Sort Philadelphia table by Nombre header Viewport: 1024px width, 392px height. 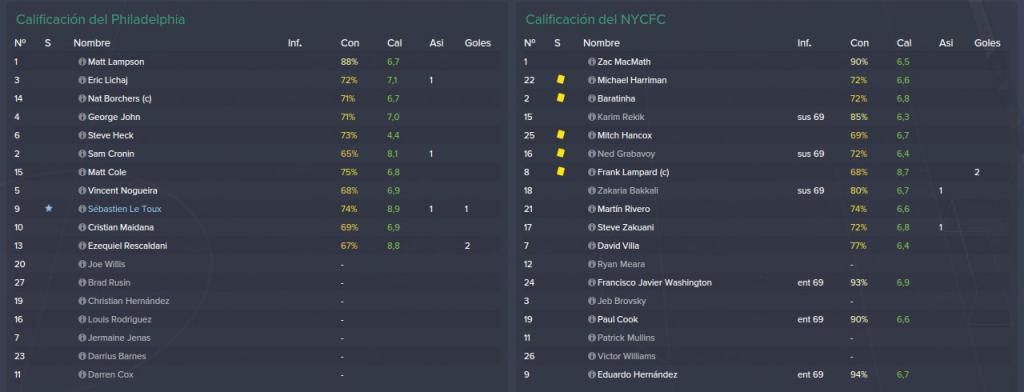coord(91,43)
